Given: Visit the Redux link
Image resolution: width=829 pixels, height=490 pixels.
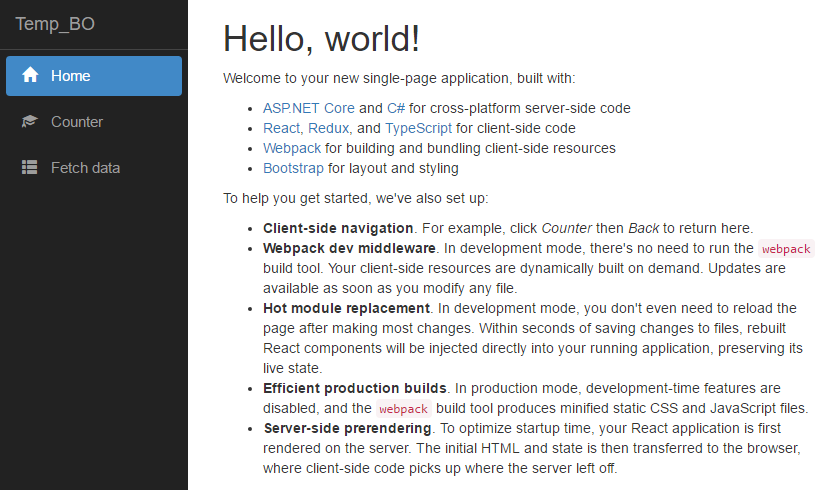Looking at the screenshot, I should point(329,128).
